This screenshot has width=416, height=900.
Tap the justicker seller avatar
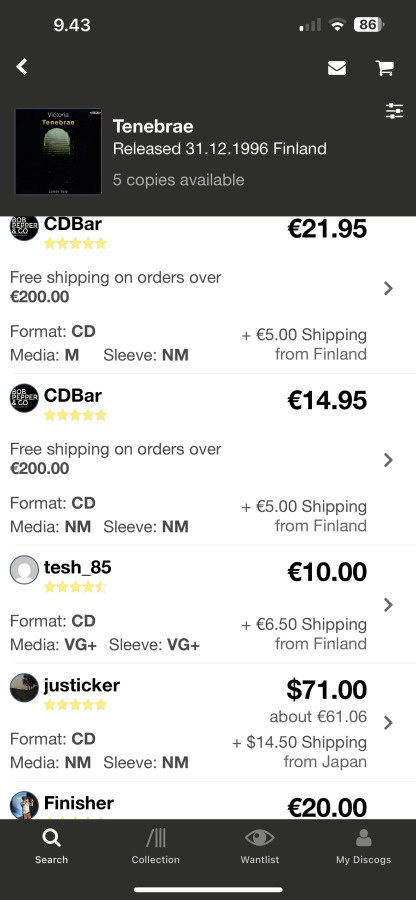click(24, 687)
